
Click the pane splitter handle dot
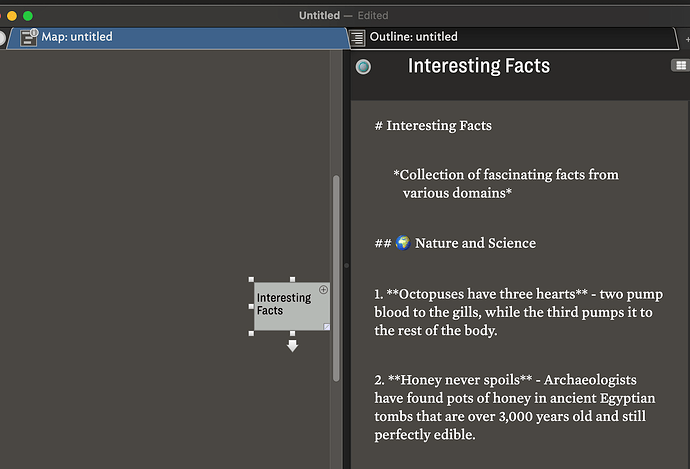346,265
